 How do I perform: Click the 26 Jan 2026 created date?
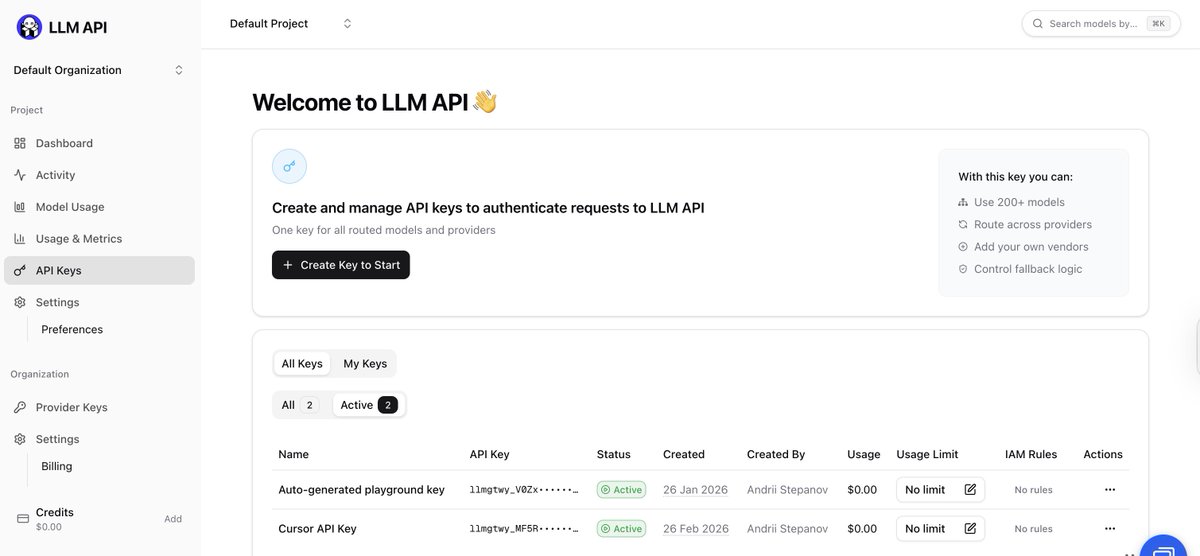click(695, 490)
